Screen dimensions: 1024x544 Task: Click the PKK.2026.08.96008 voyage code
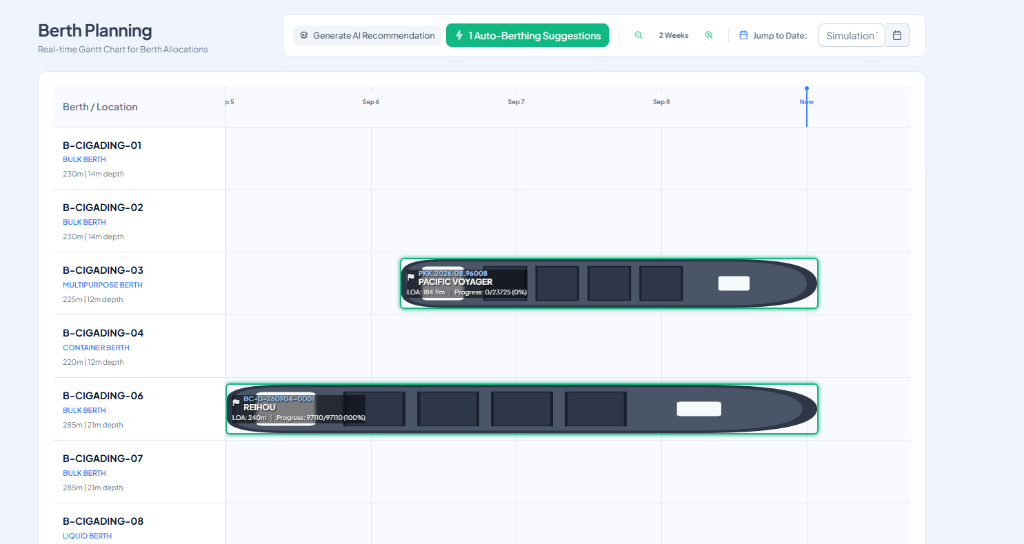click(453, 273)
